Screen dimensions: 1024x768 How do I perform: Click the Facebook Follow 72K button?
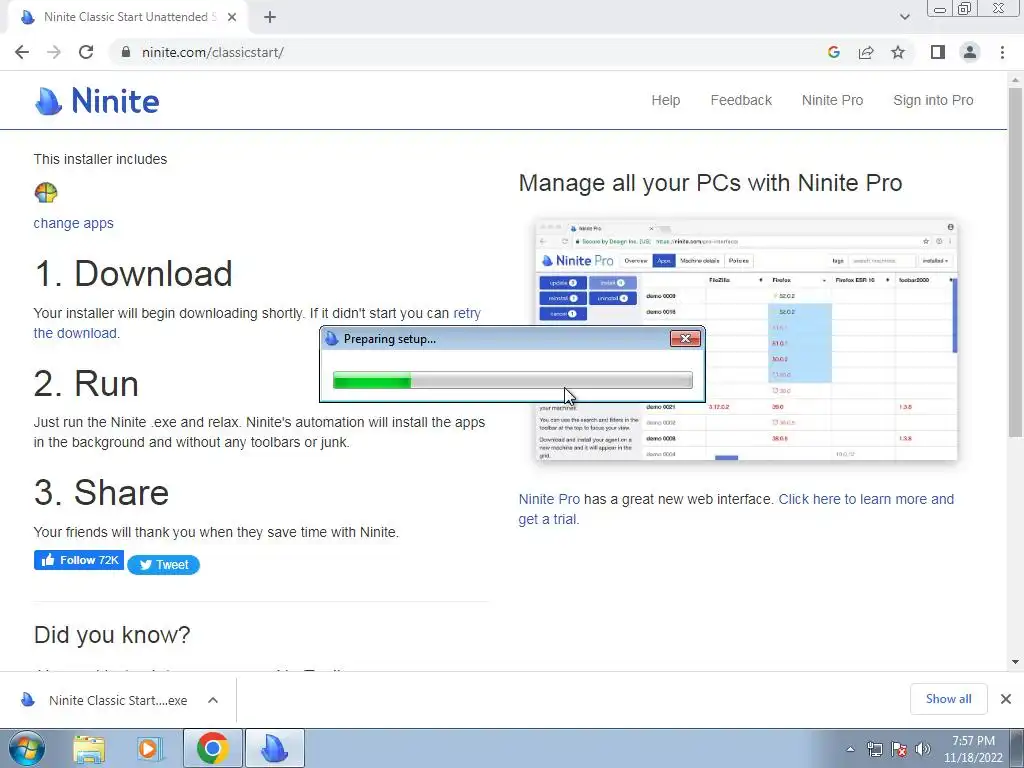79,560
